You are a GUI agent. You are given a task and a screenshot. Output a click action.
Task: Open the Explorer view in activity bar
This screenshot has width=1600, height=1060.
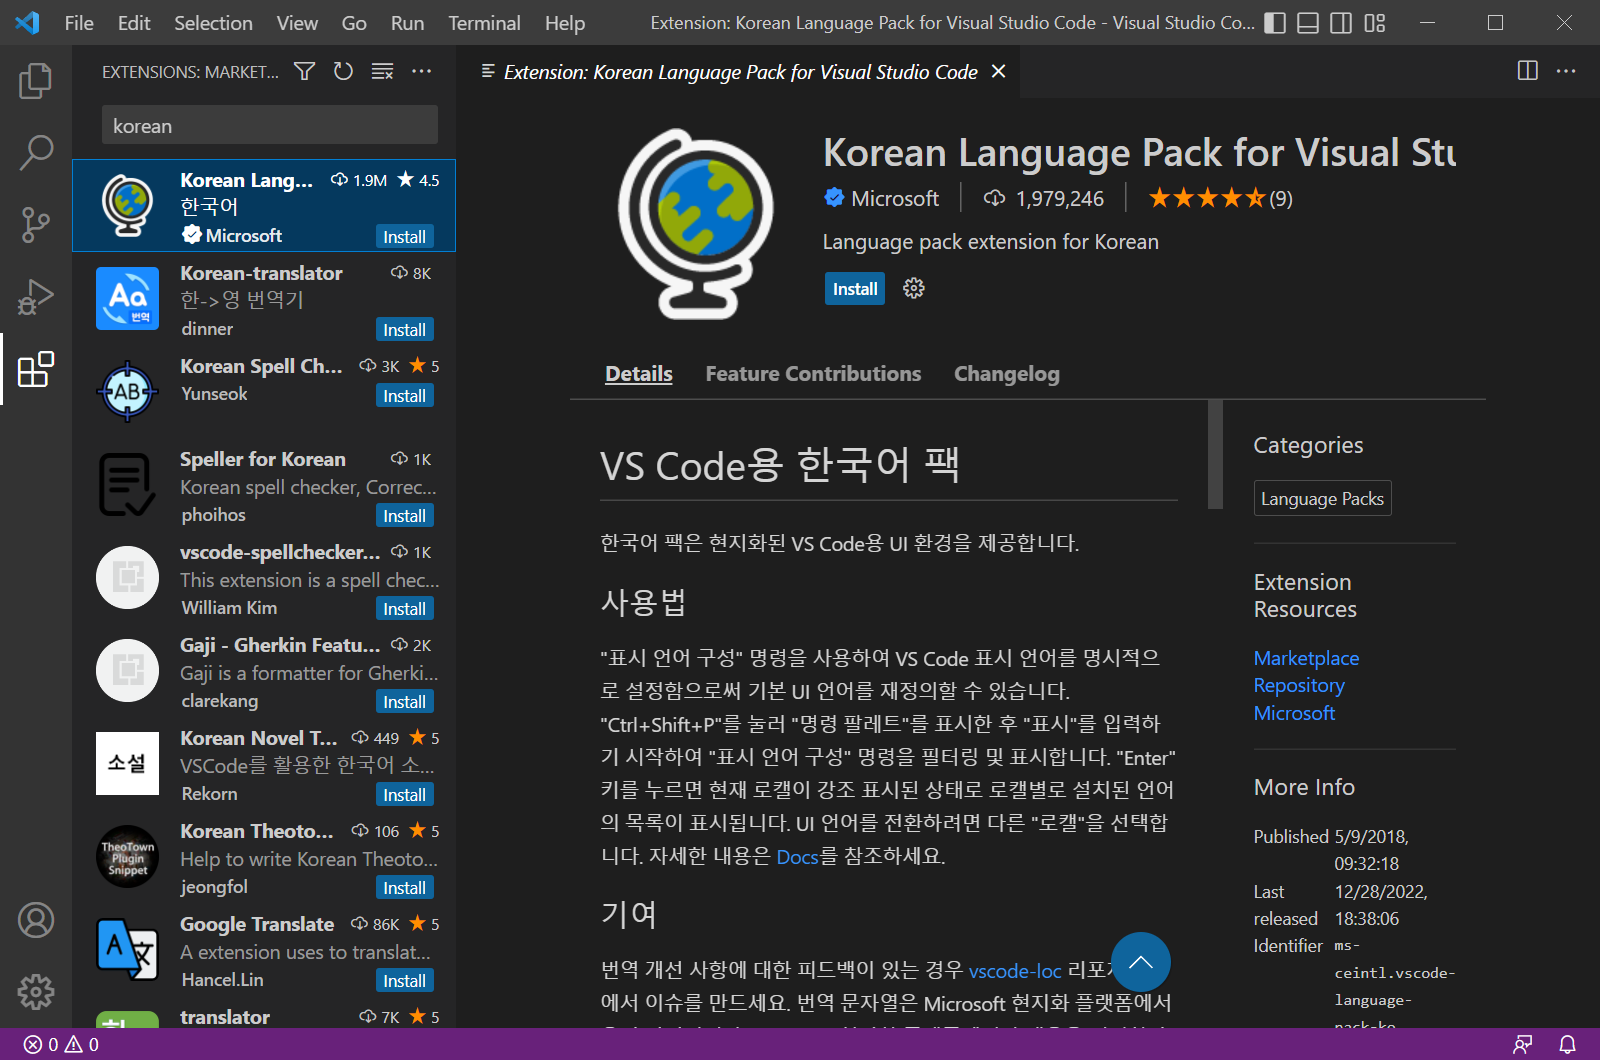36,81
